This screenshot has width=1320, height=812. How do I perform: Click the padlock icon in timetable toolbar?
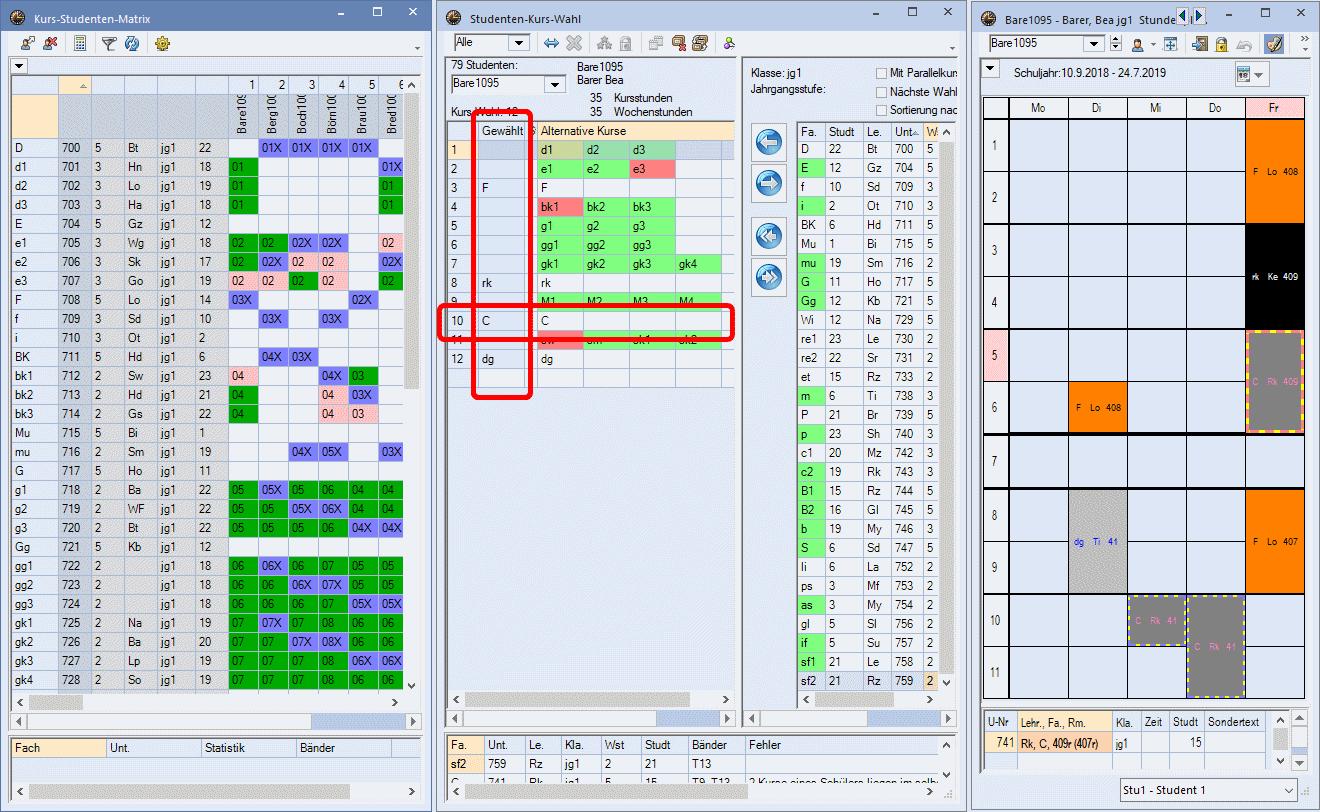[1221, 44]
